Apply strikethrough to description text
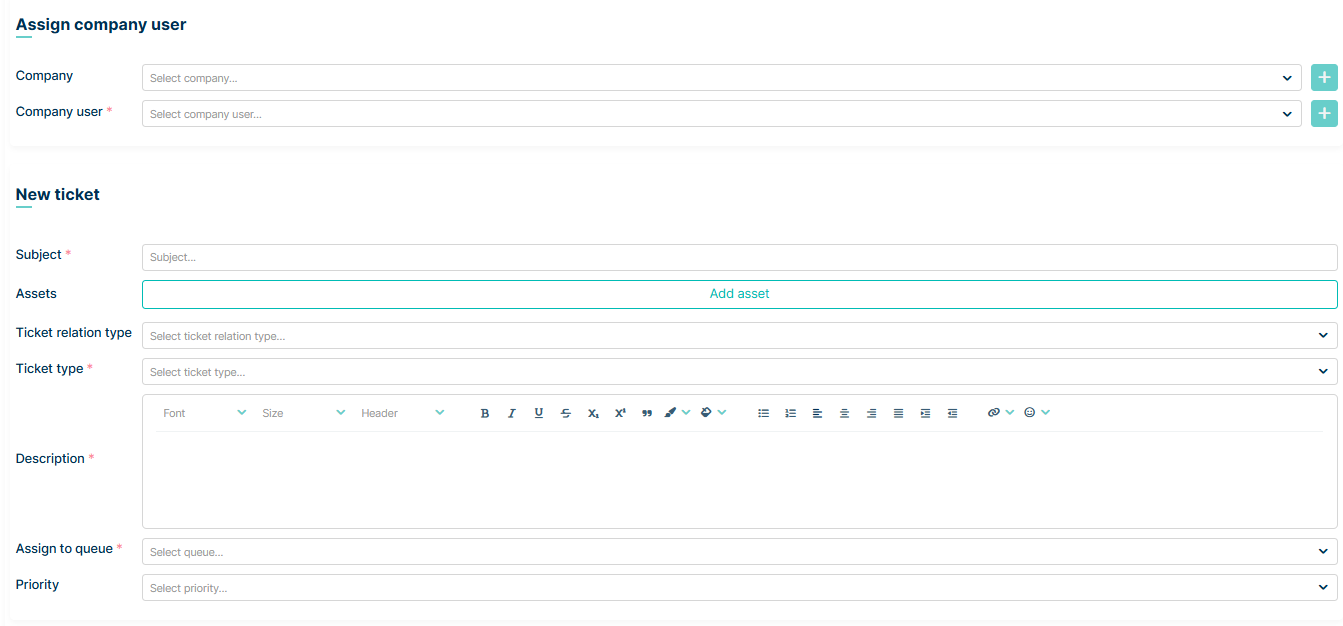 (566, 413)
